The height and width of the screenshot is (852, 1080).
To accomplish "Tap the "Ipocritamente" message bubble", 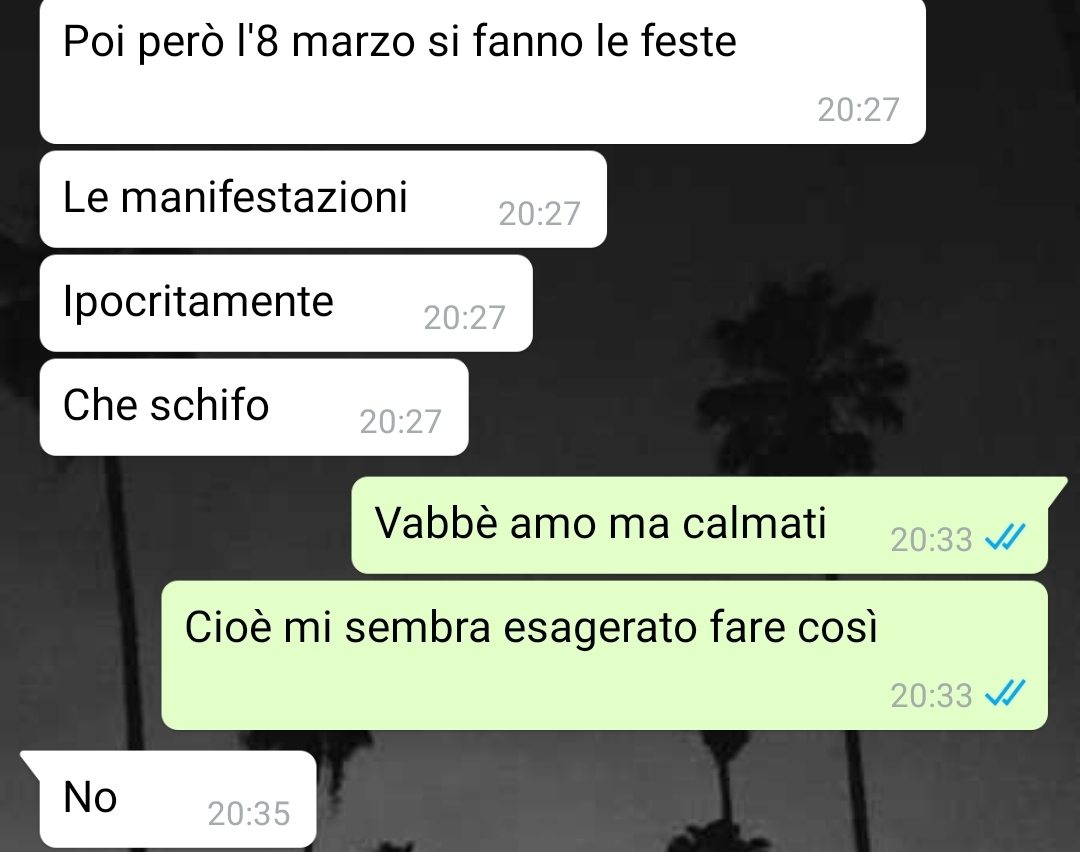I will [286, 303].
